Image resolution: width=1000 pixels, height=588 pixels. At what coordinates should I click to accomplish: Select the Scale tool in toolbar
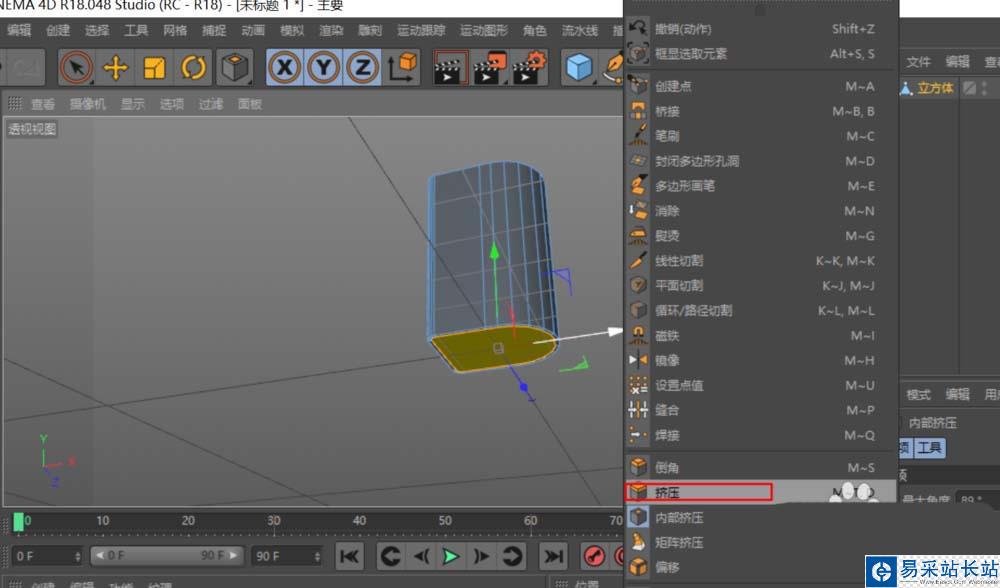click(x=154, y=68)
